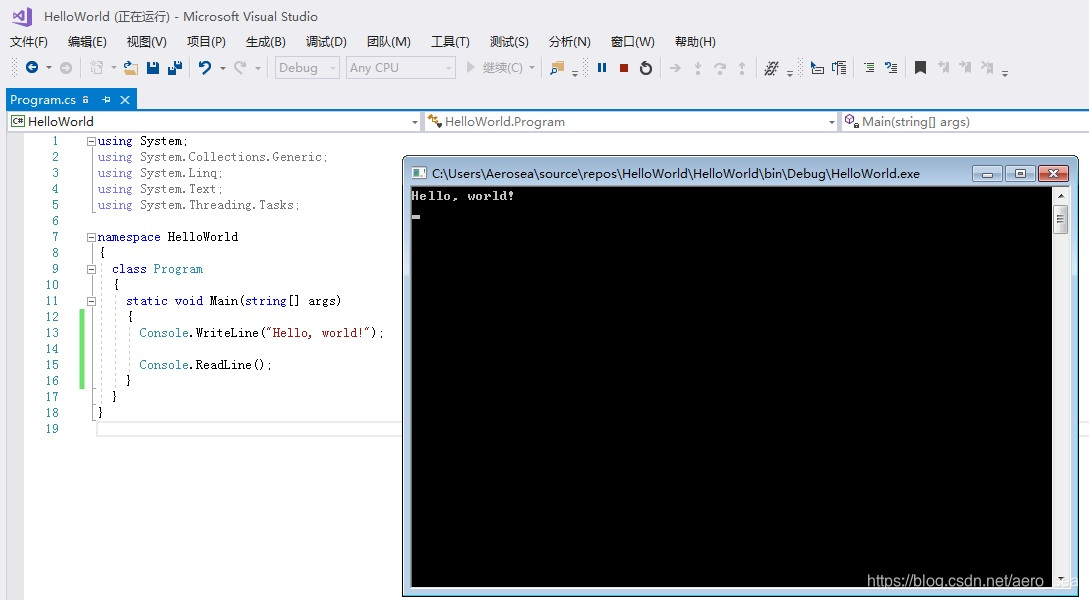The height and width of the screenshot is (600, 1089).
Task: Open the 项目(P) Project menu
Action: pyautogui.click(x=206, y=42)
